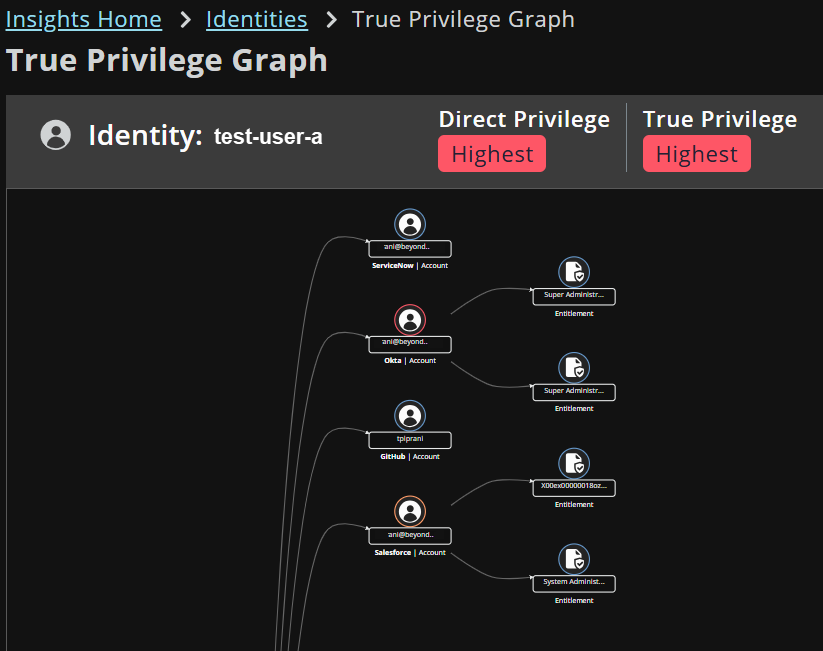Screen dimensions: 823x651
Task: Click the ani@beyond label under Okta node
Action: [409, 343]
